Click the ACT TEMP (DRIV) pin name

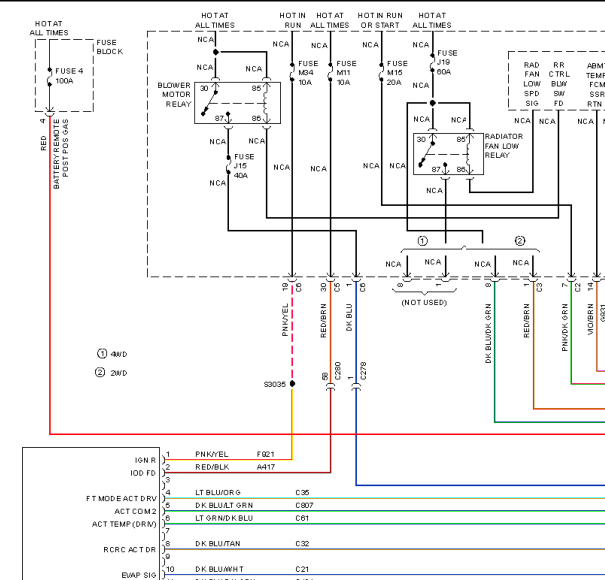click(x=124, y=524)
